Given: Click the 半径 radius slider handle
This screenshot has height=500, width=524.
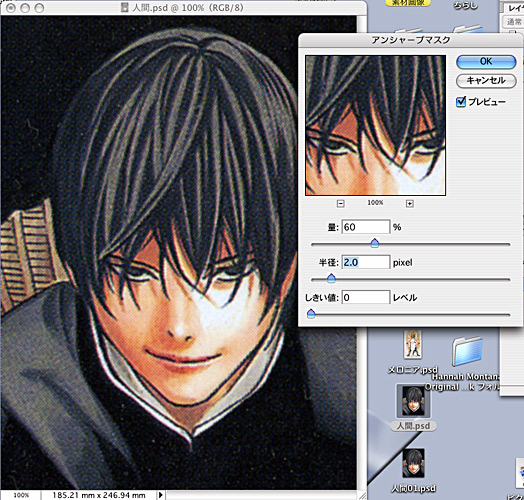Looking at the screenshot, I should coord(331,278).
